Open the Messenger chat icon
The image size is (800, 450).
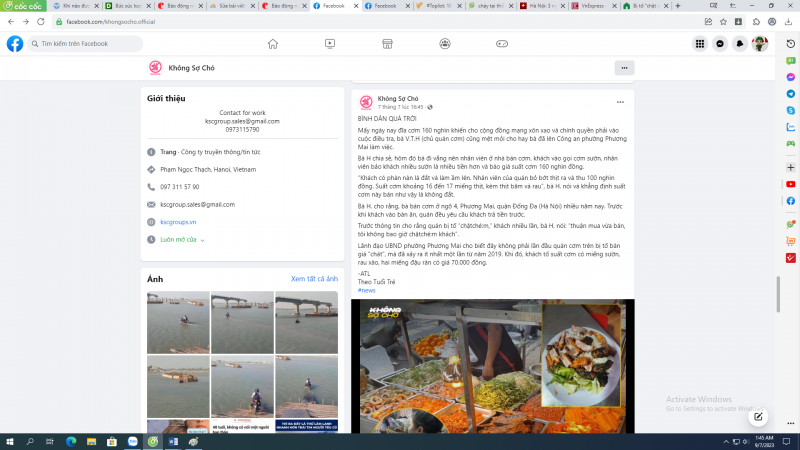tap(719, 44)
